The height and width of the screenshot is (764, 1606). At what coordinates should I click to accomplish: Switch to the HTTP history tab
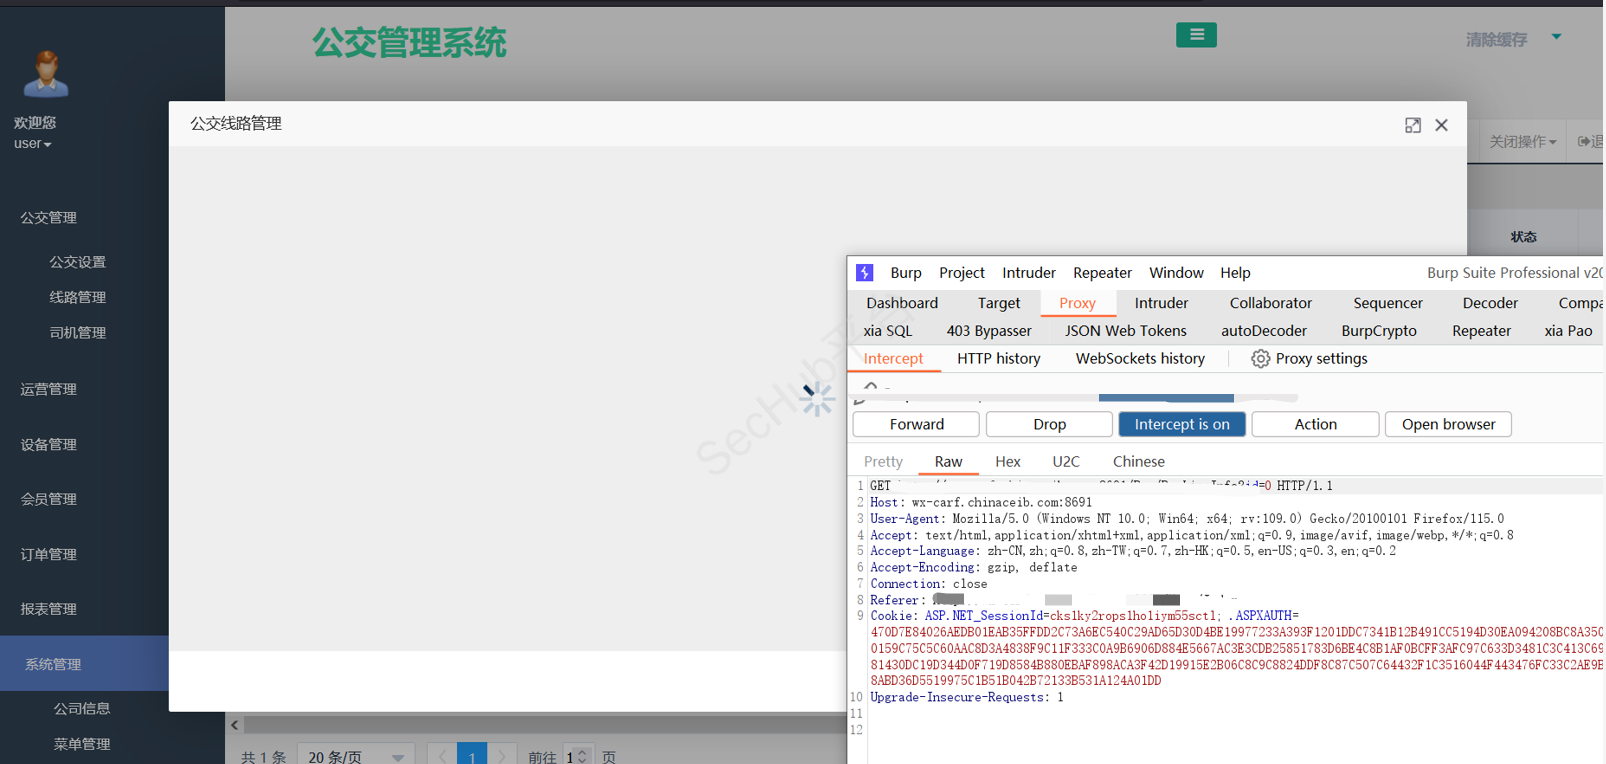coord(998,359)
